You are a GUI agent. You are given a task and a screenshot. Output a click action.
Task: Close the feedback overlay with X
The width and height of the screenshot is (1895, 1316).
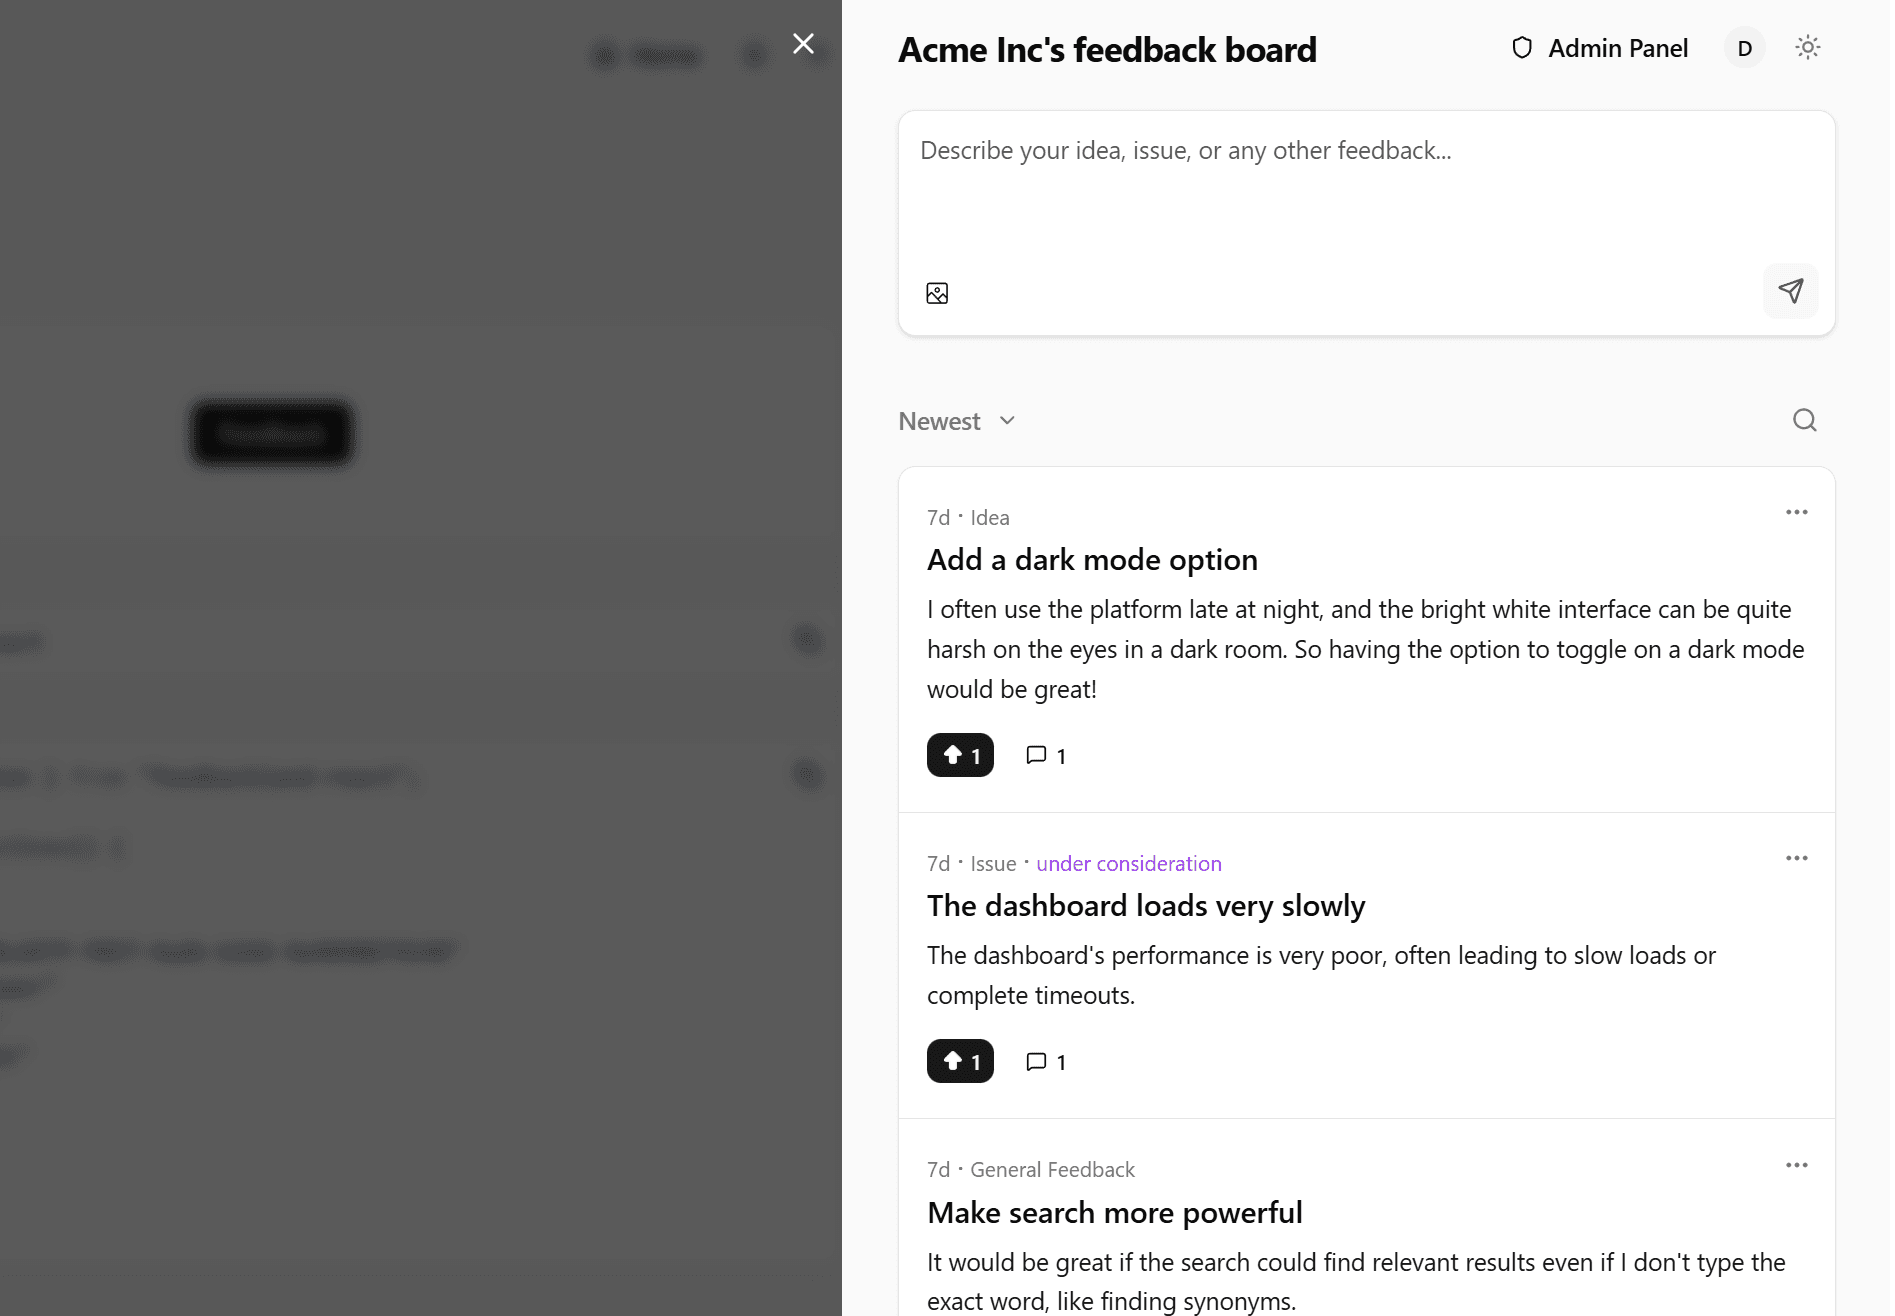click(803, 44)
